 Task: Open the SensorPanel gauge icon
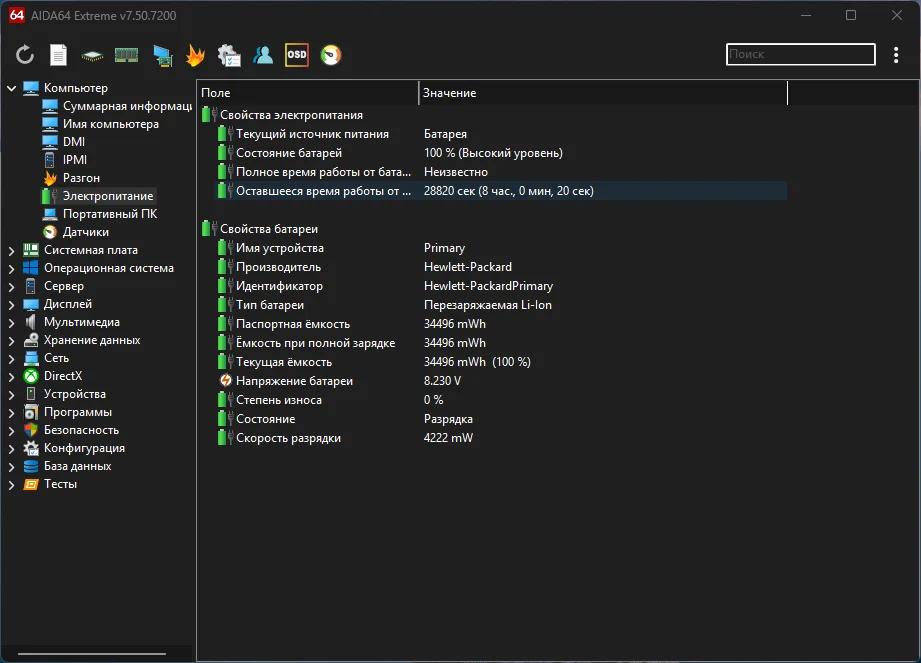(x=331, y=55)
